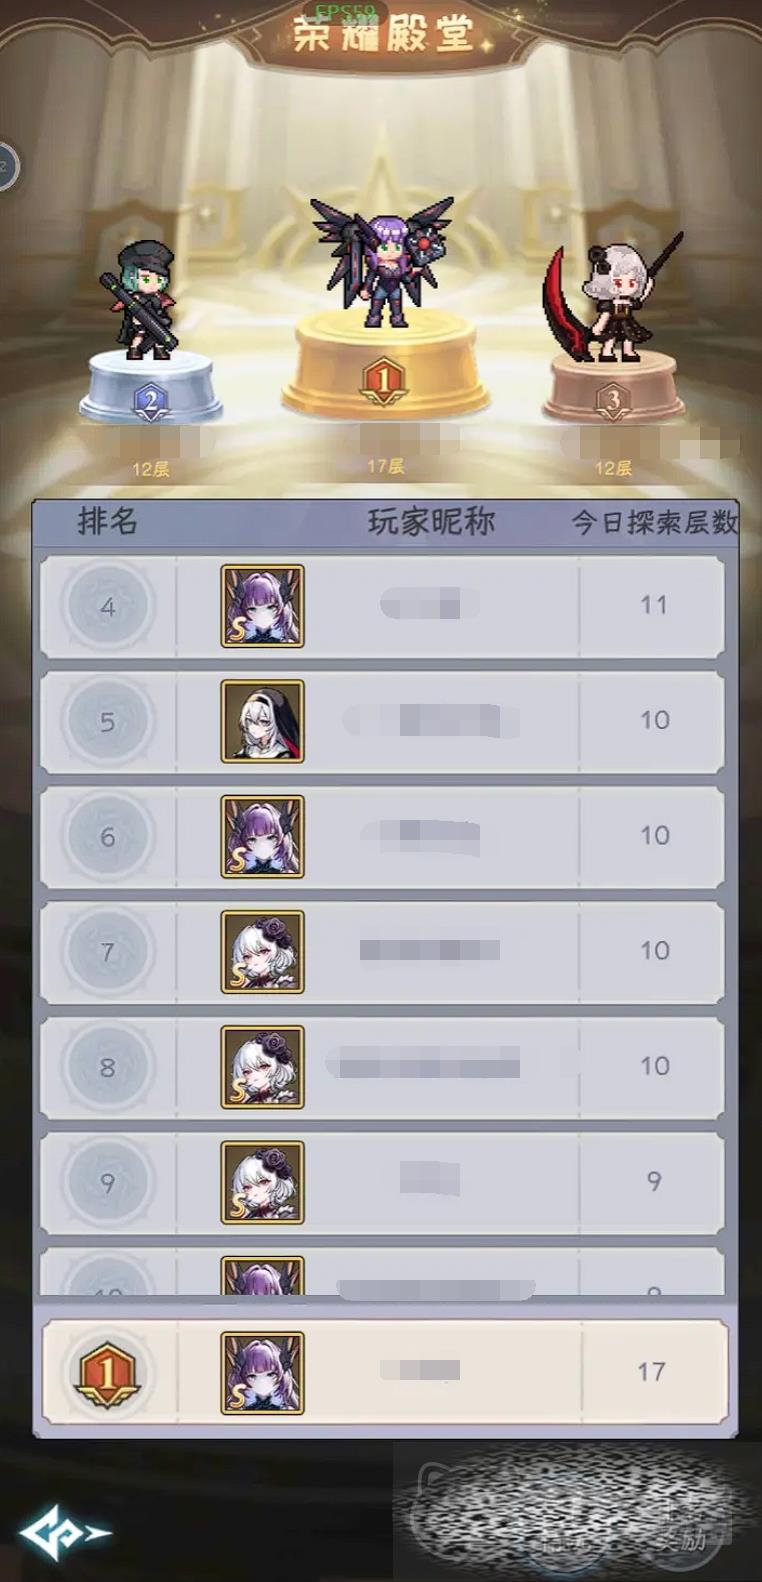762x1582 pixels.
Task: Open rank 7 player's avatar portrait
Action: click(262, 951)
